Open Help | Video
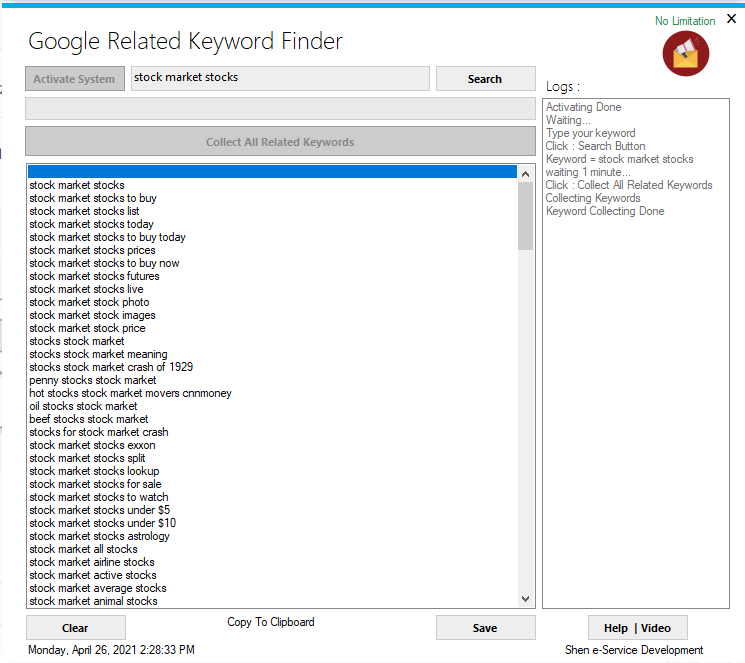745x663 pixels. click(637, 628)
